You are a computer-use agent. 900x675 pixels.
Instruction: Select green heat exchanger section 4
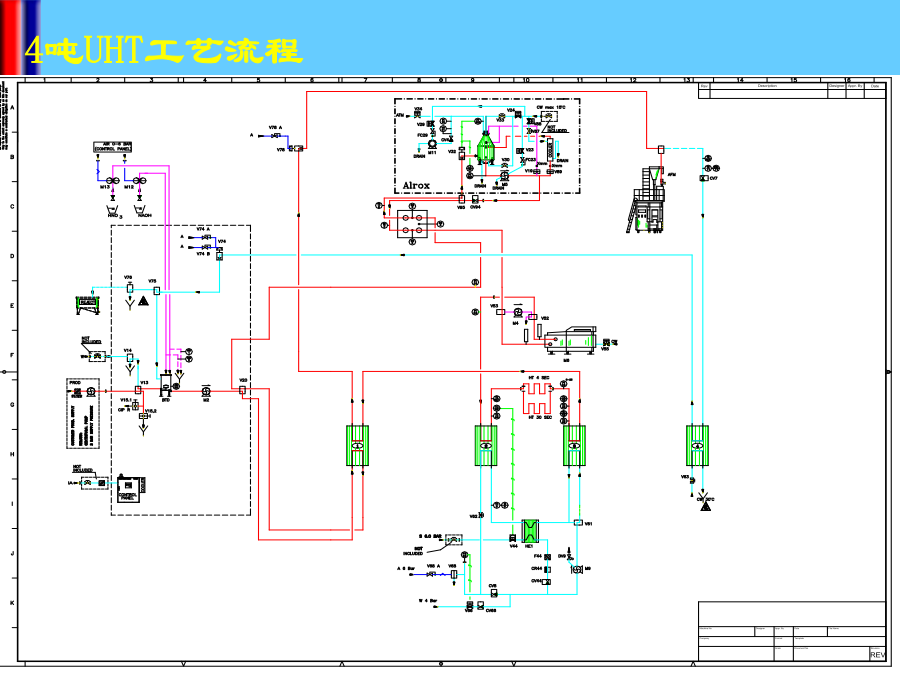pos(697,445)
